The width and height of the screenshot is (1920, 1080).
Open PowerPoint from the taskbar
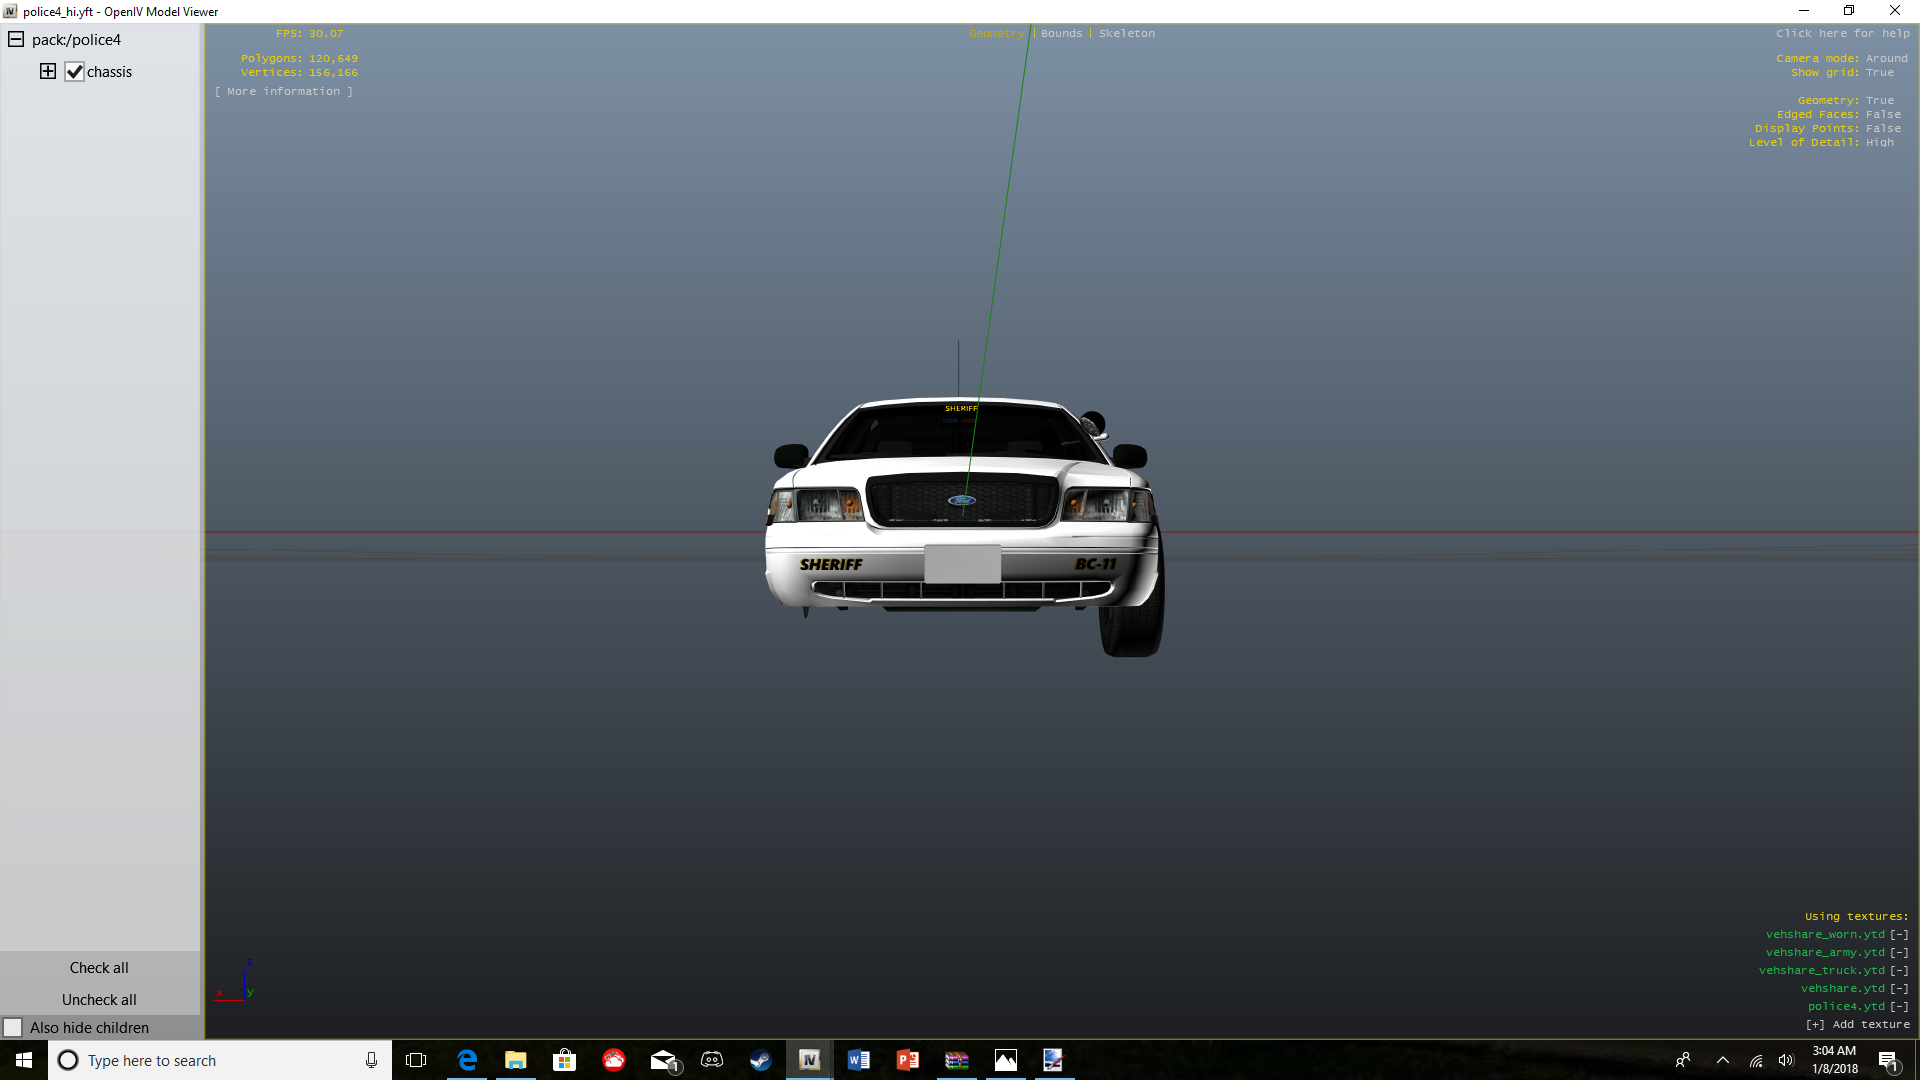tap(908, 1060)
